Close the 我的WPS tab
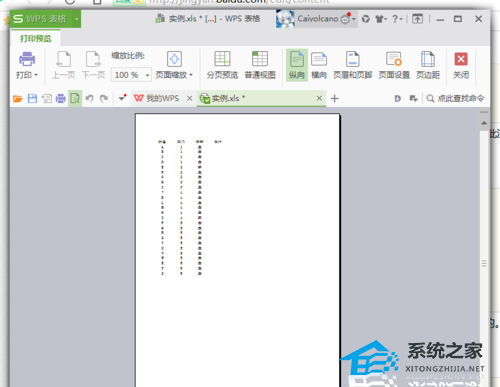The width and height of the screenshot is (500, 387). pyautogui.click(x=189, y=98)
